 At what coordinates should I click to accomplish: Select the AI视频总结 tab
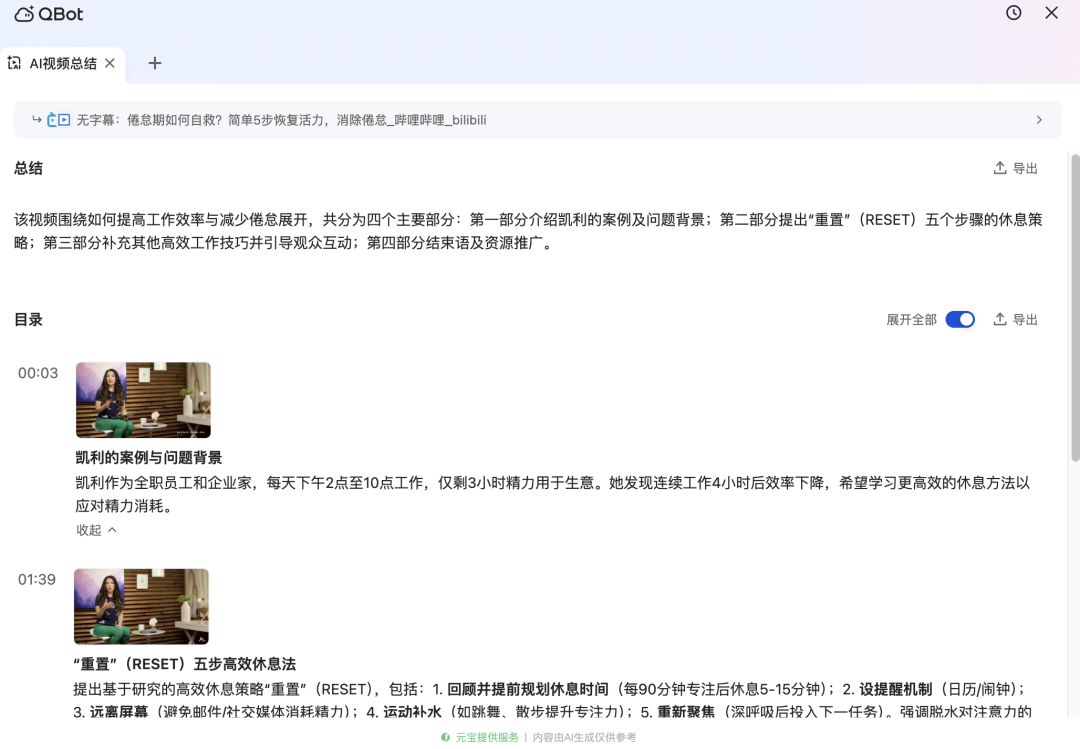point(63,63)
